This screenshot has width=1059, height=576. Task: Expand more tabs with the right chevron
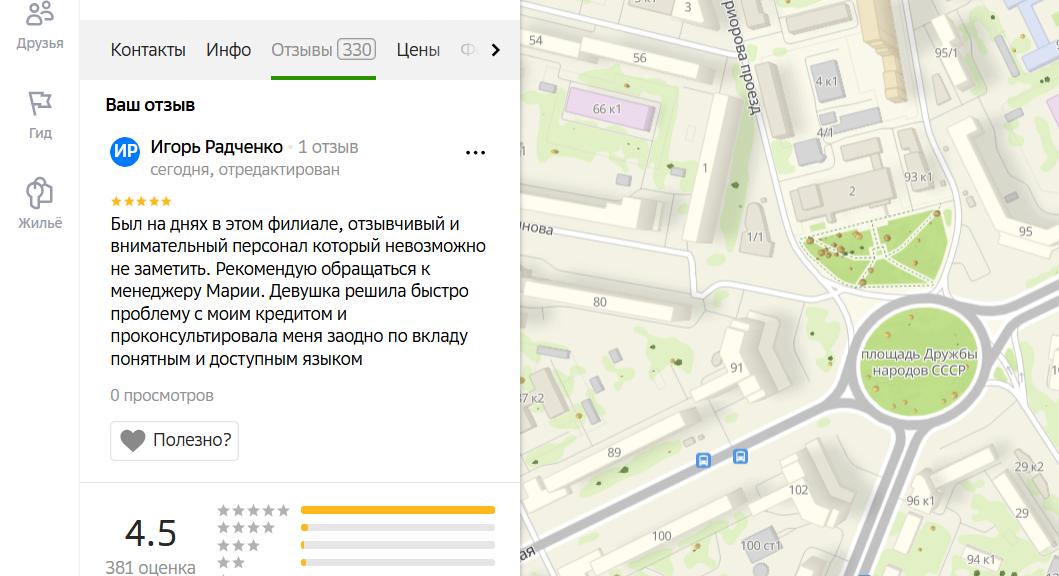(x=496, y=50)
